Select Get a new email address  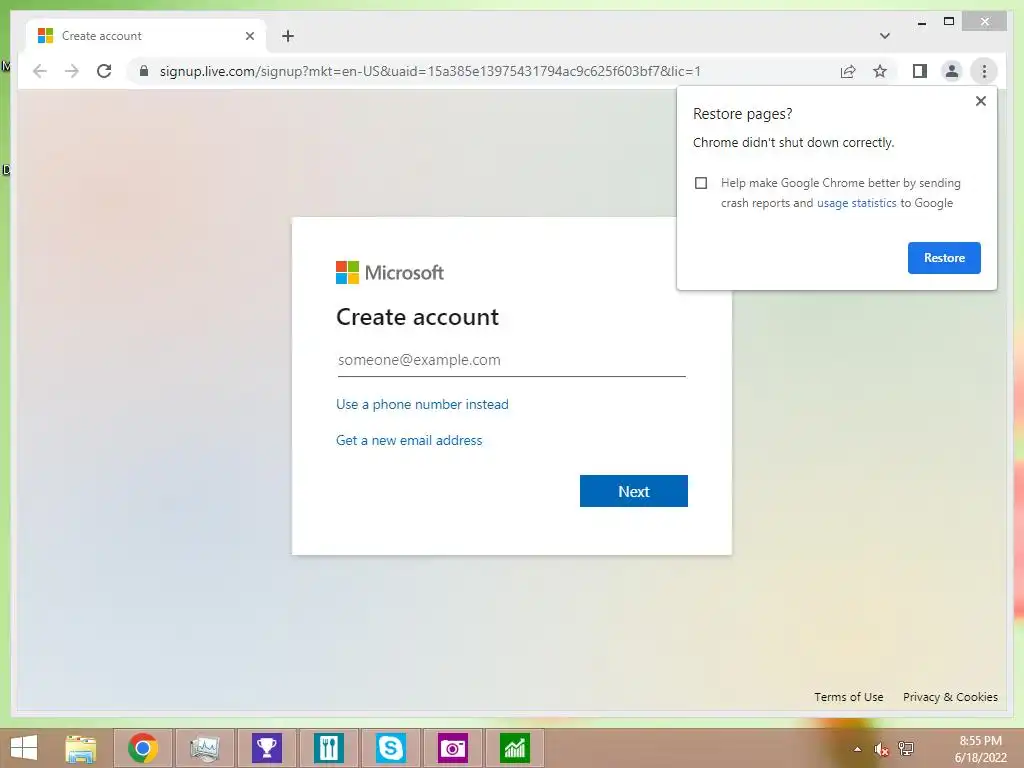(x=409, y=440)
